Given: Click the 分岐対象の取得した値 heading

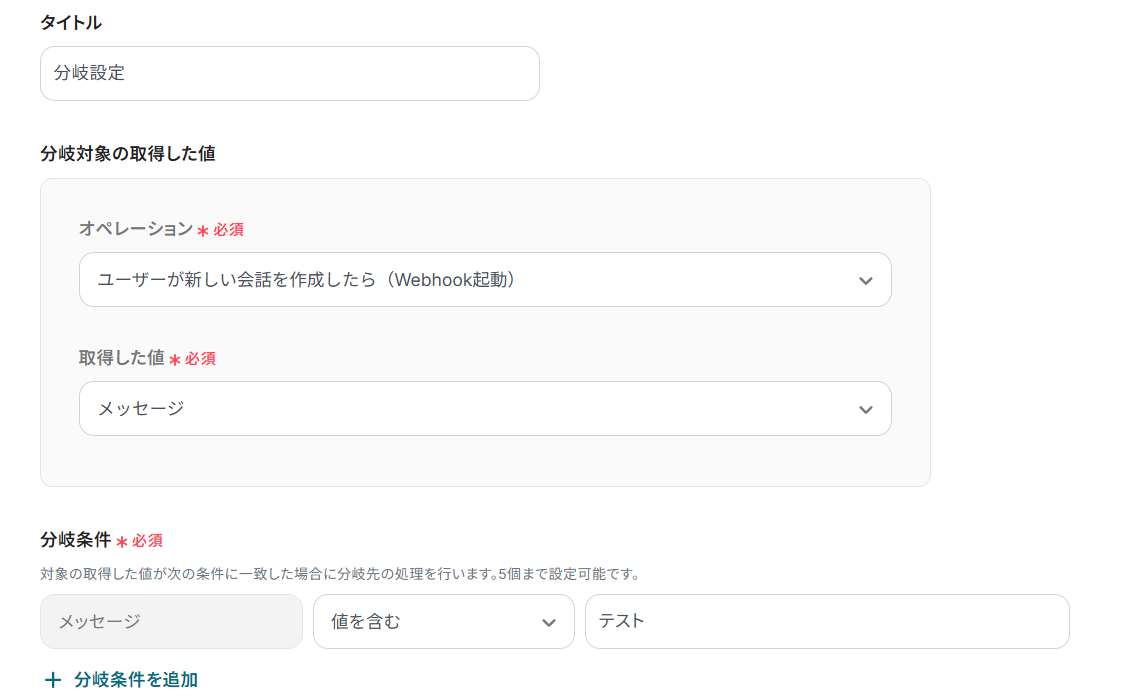Looking at the screenshot, I should pyautogui.click(x=128, y=153).
